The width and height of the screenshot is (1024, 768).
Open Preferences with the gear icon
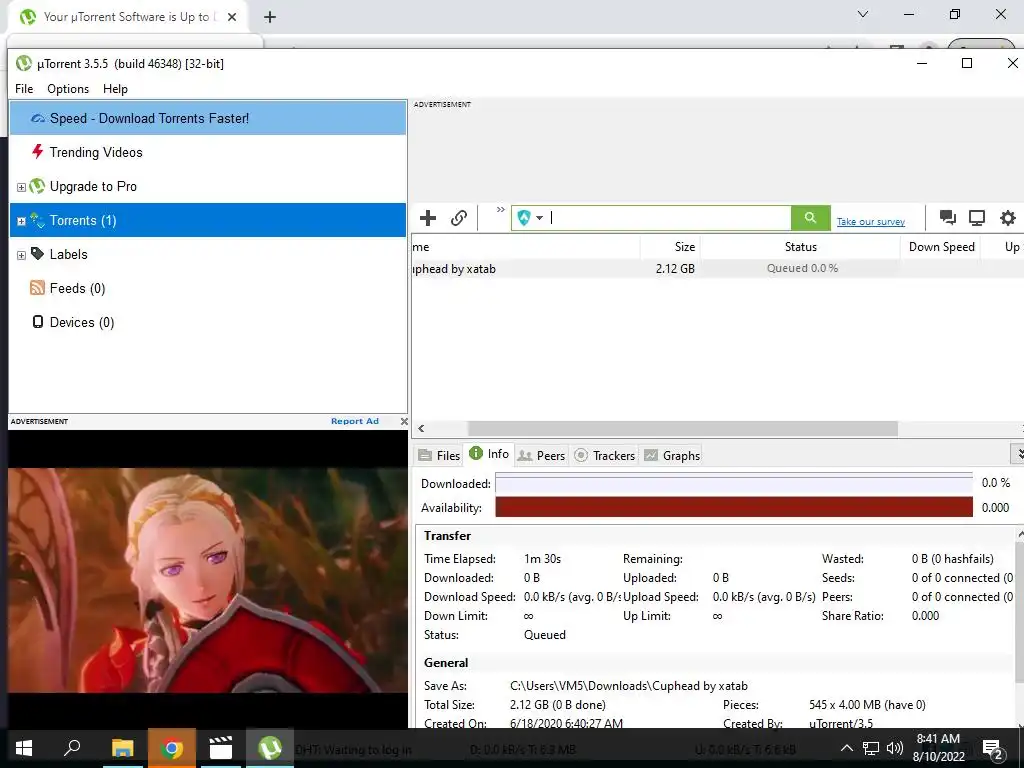(1008, 217)
